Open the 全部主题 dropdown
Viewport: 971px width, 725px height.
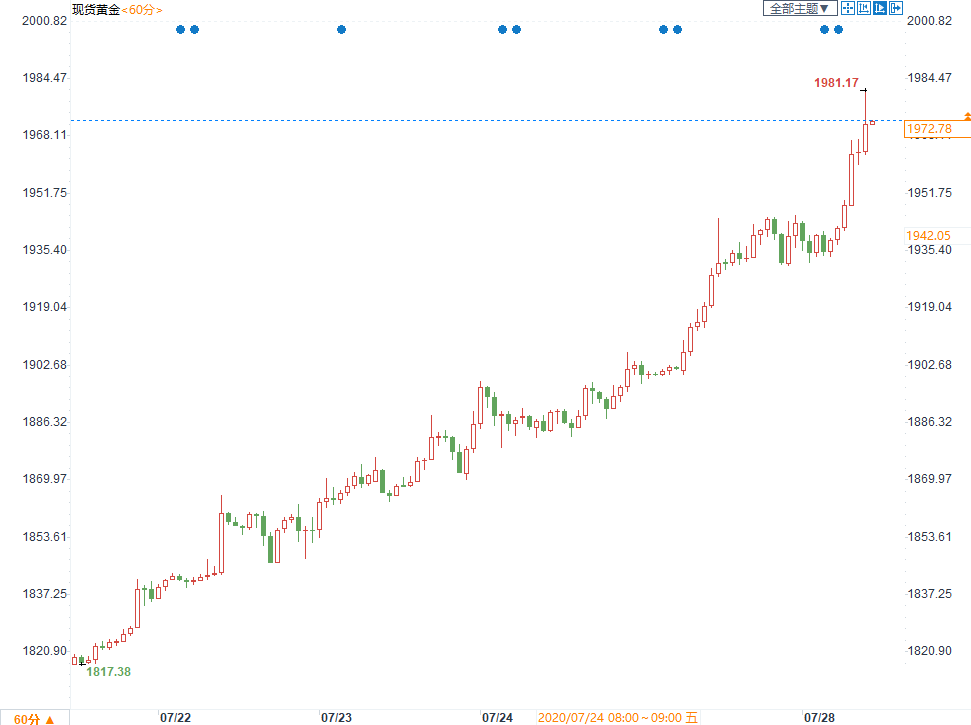coord(799,9)
